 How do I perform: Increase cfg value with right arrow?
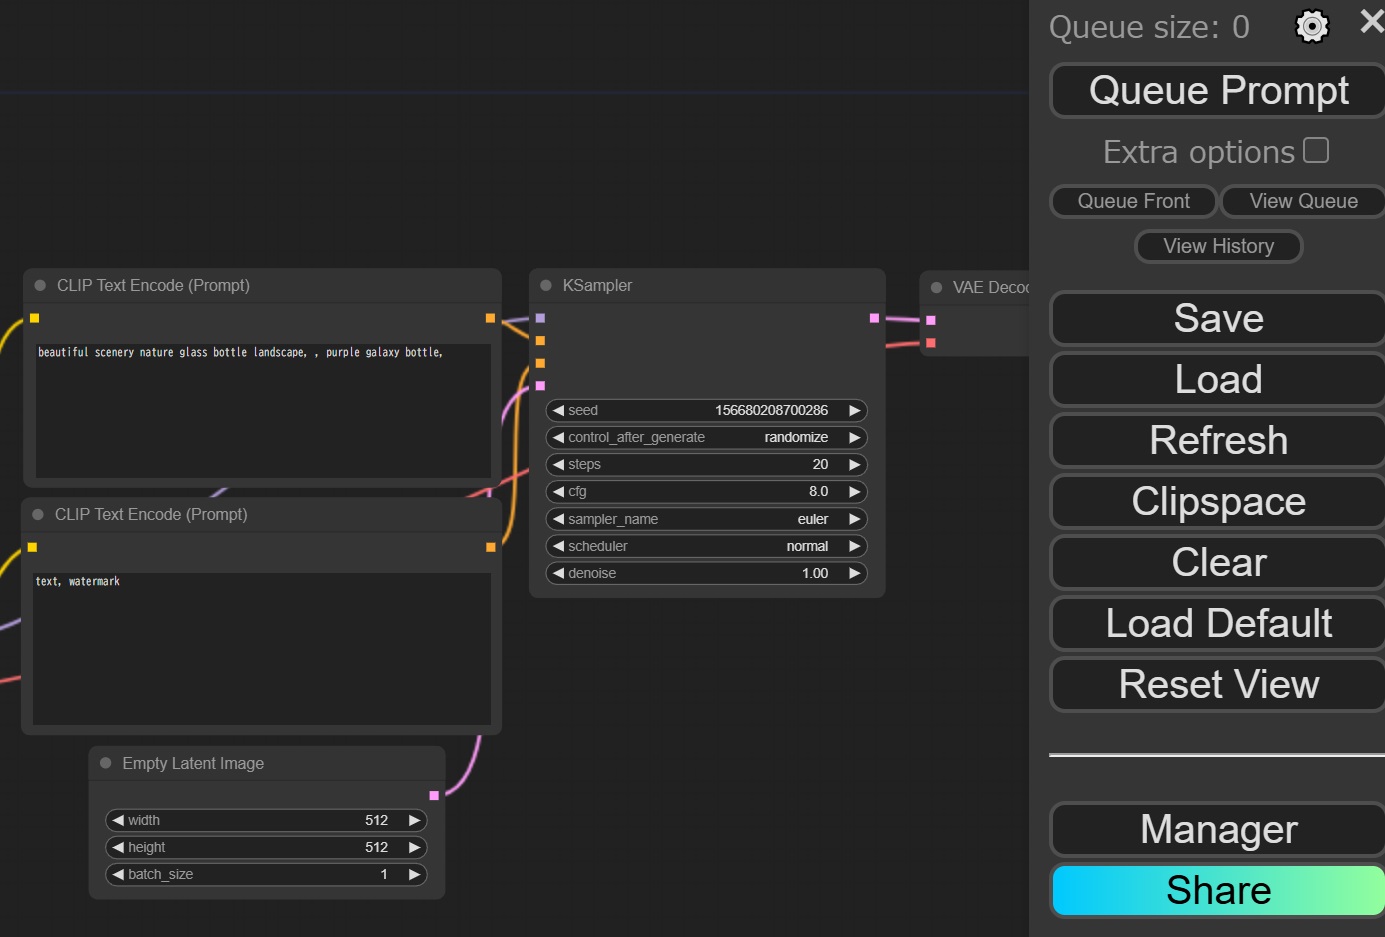pyautogui.click(x=854, y=492)
